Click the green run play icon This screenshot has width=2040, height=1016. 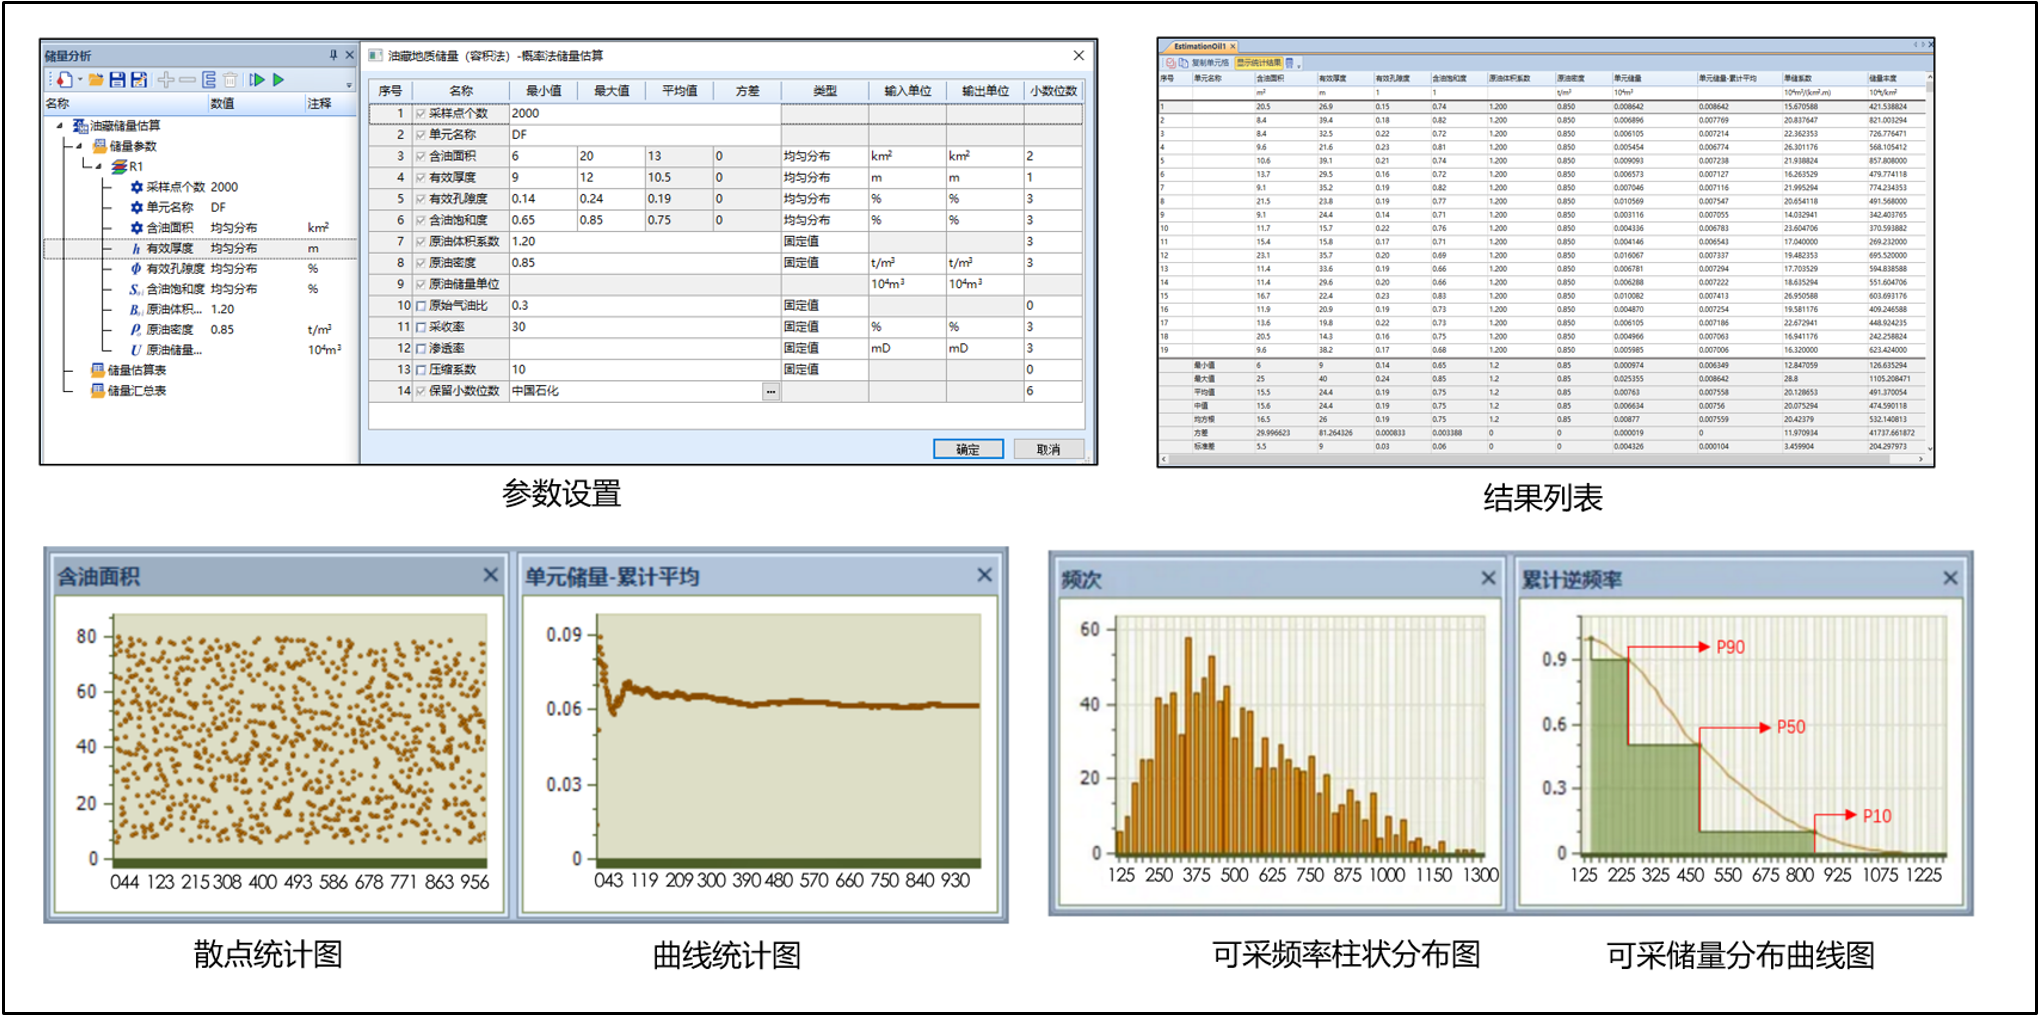tap(279, 80)
